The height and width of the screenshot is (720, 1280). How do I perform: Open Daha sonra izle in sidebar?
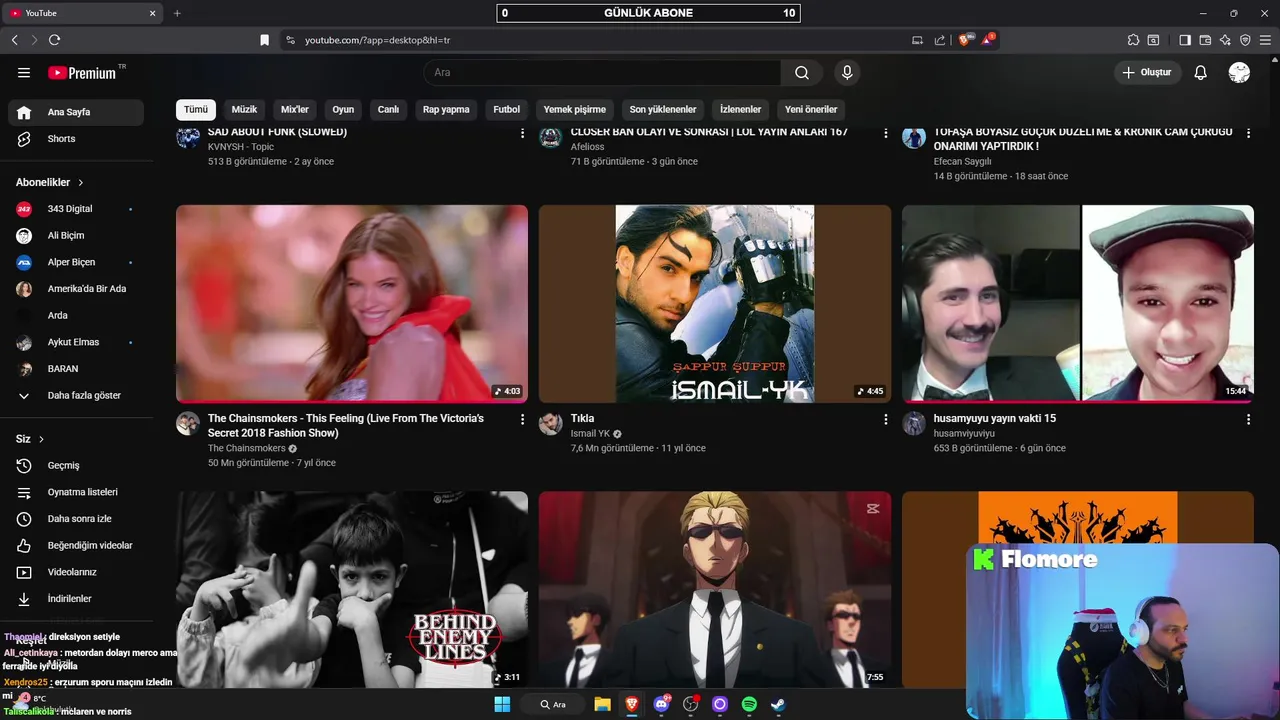pos(76,519)
